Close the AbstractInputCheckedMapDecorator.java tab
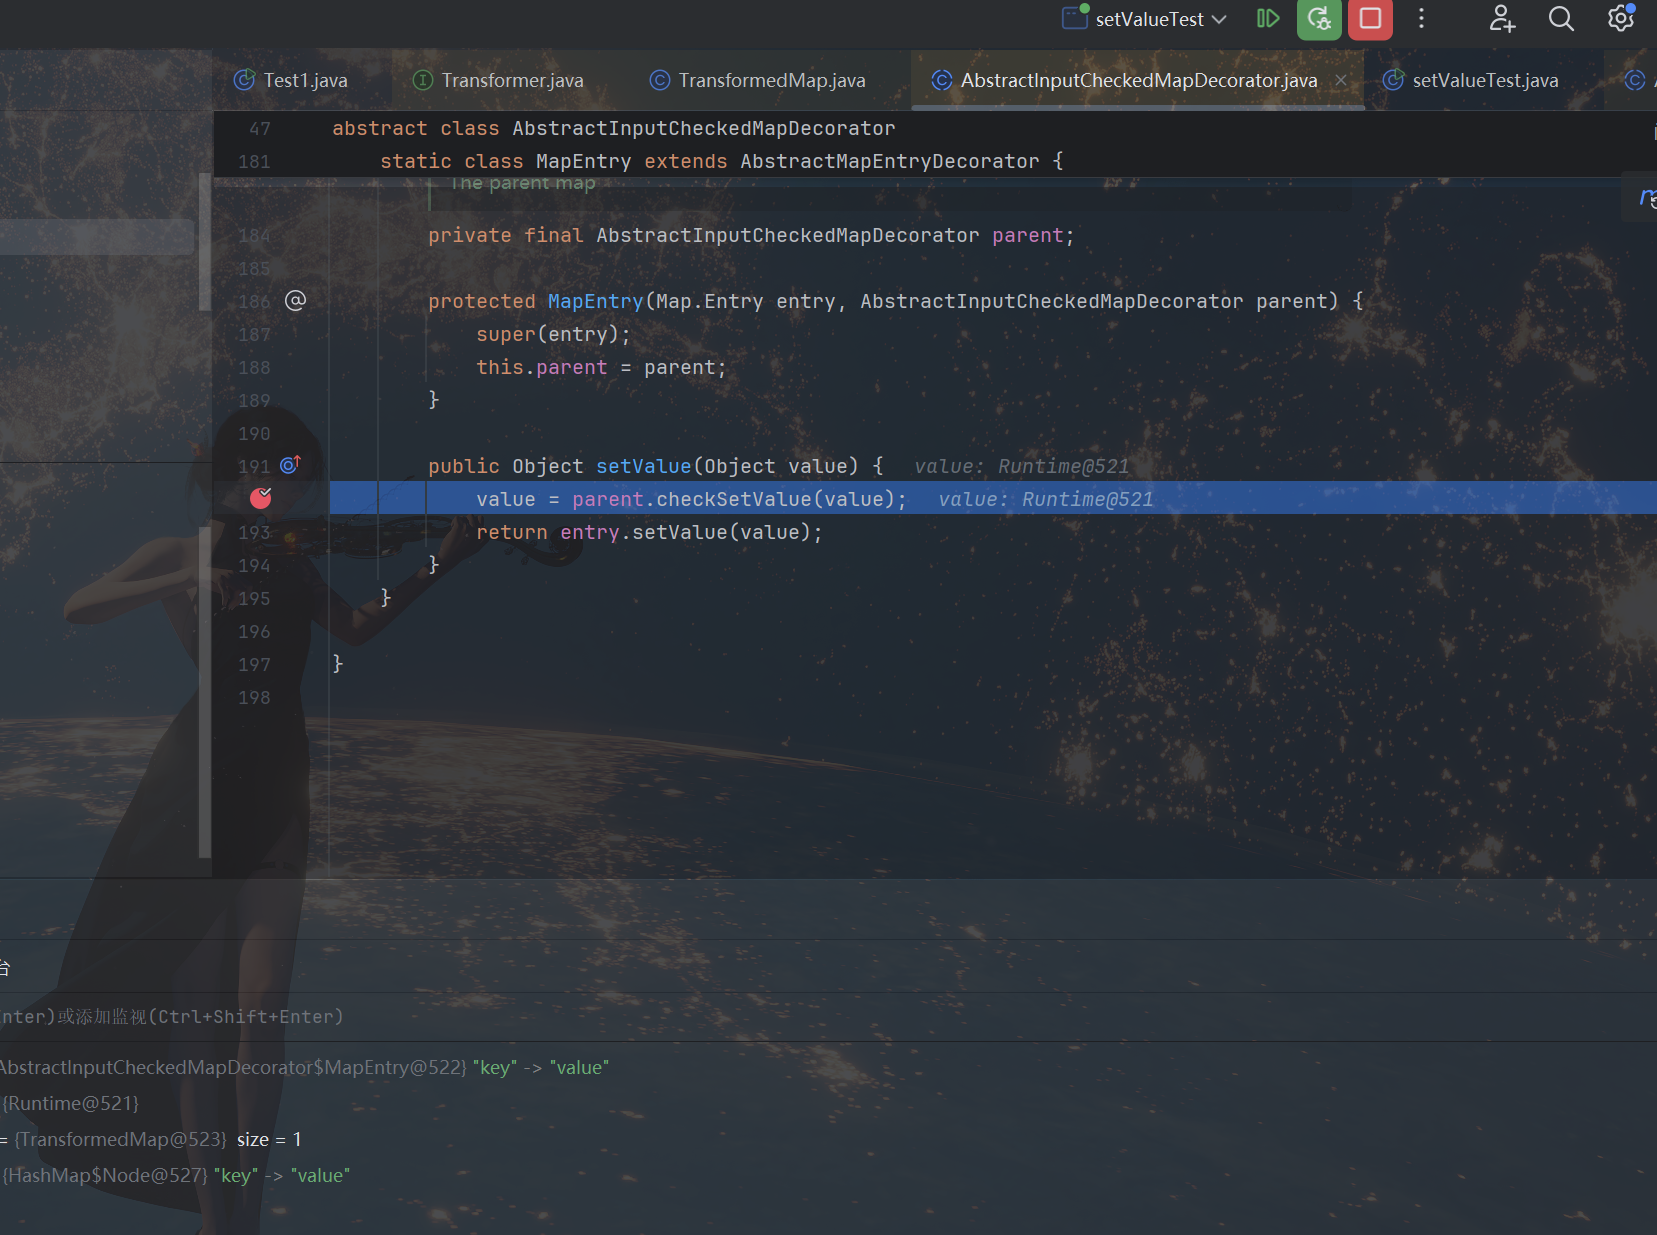The image size is (1657, 1235). point(1341,80)
